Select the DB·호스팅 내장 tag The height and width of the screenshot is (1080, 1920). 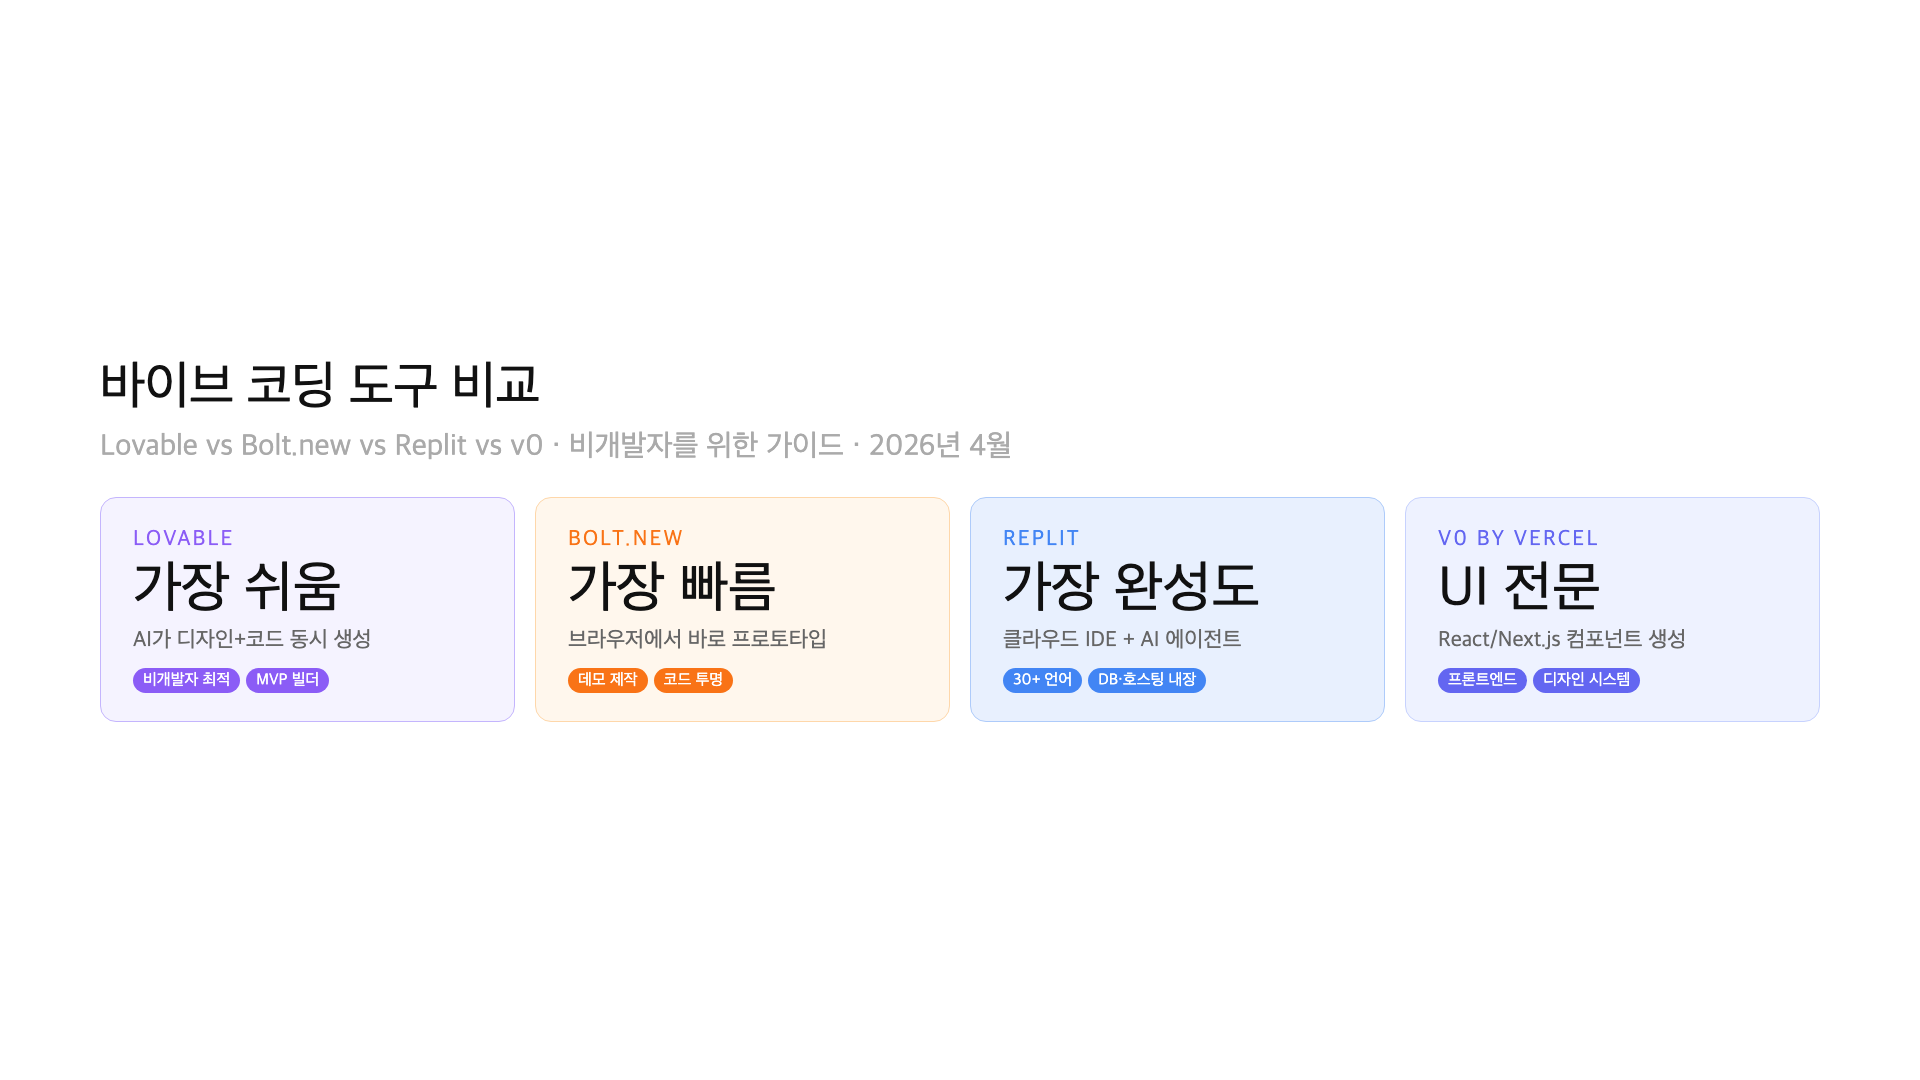coord(1146,680)
